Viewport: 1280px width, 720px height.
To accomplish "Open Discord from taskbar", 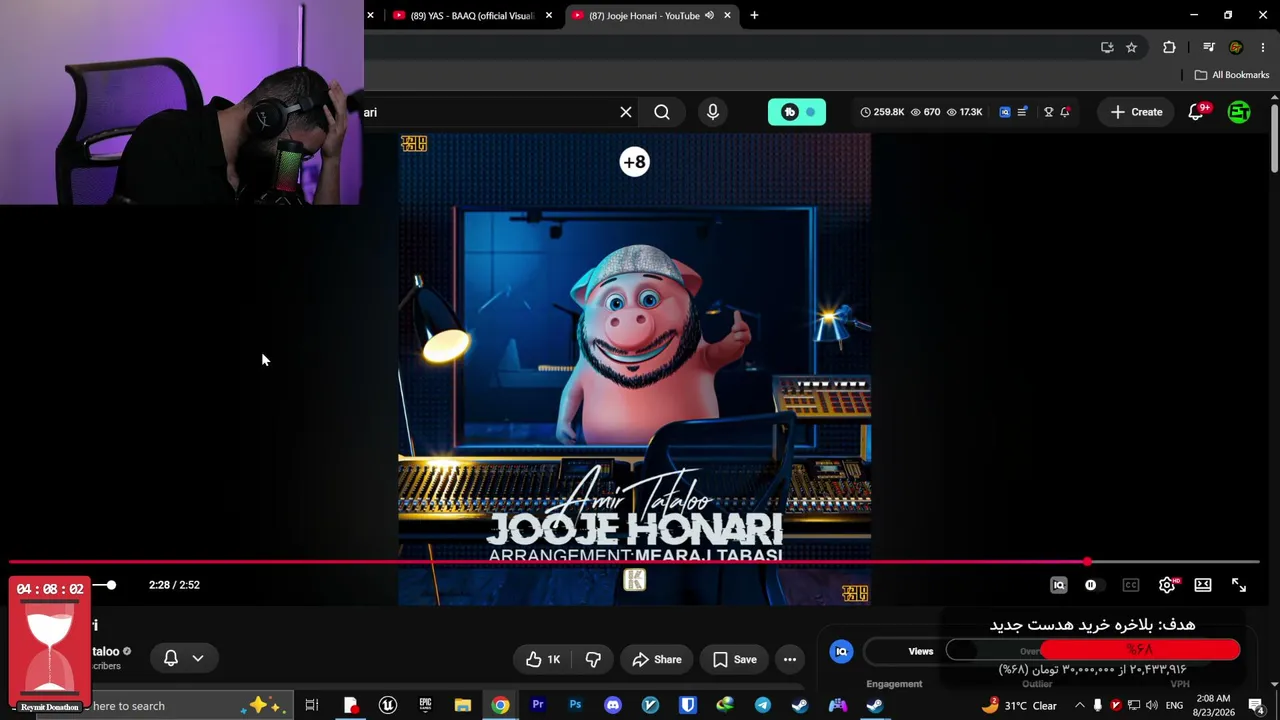I will (613, 706).
